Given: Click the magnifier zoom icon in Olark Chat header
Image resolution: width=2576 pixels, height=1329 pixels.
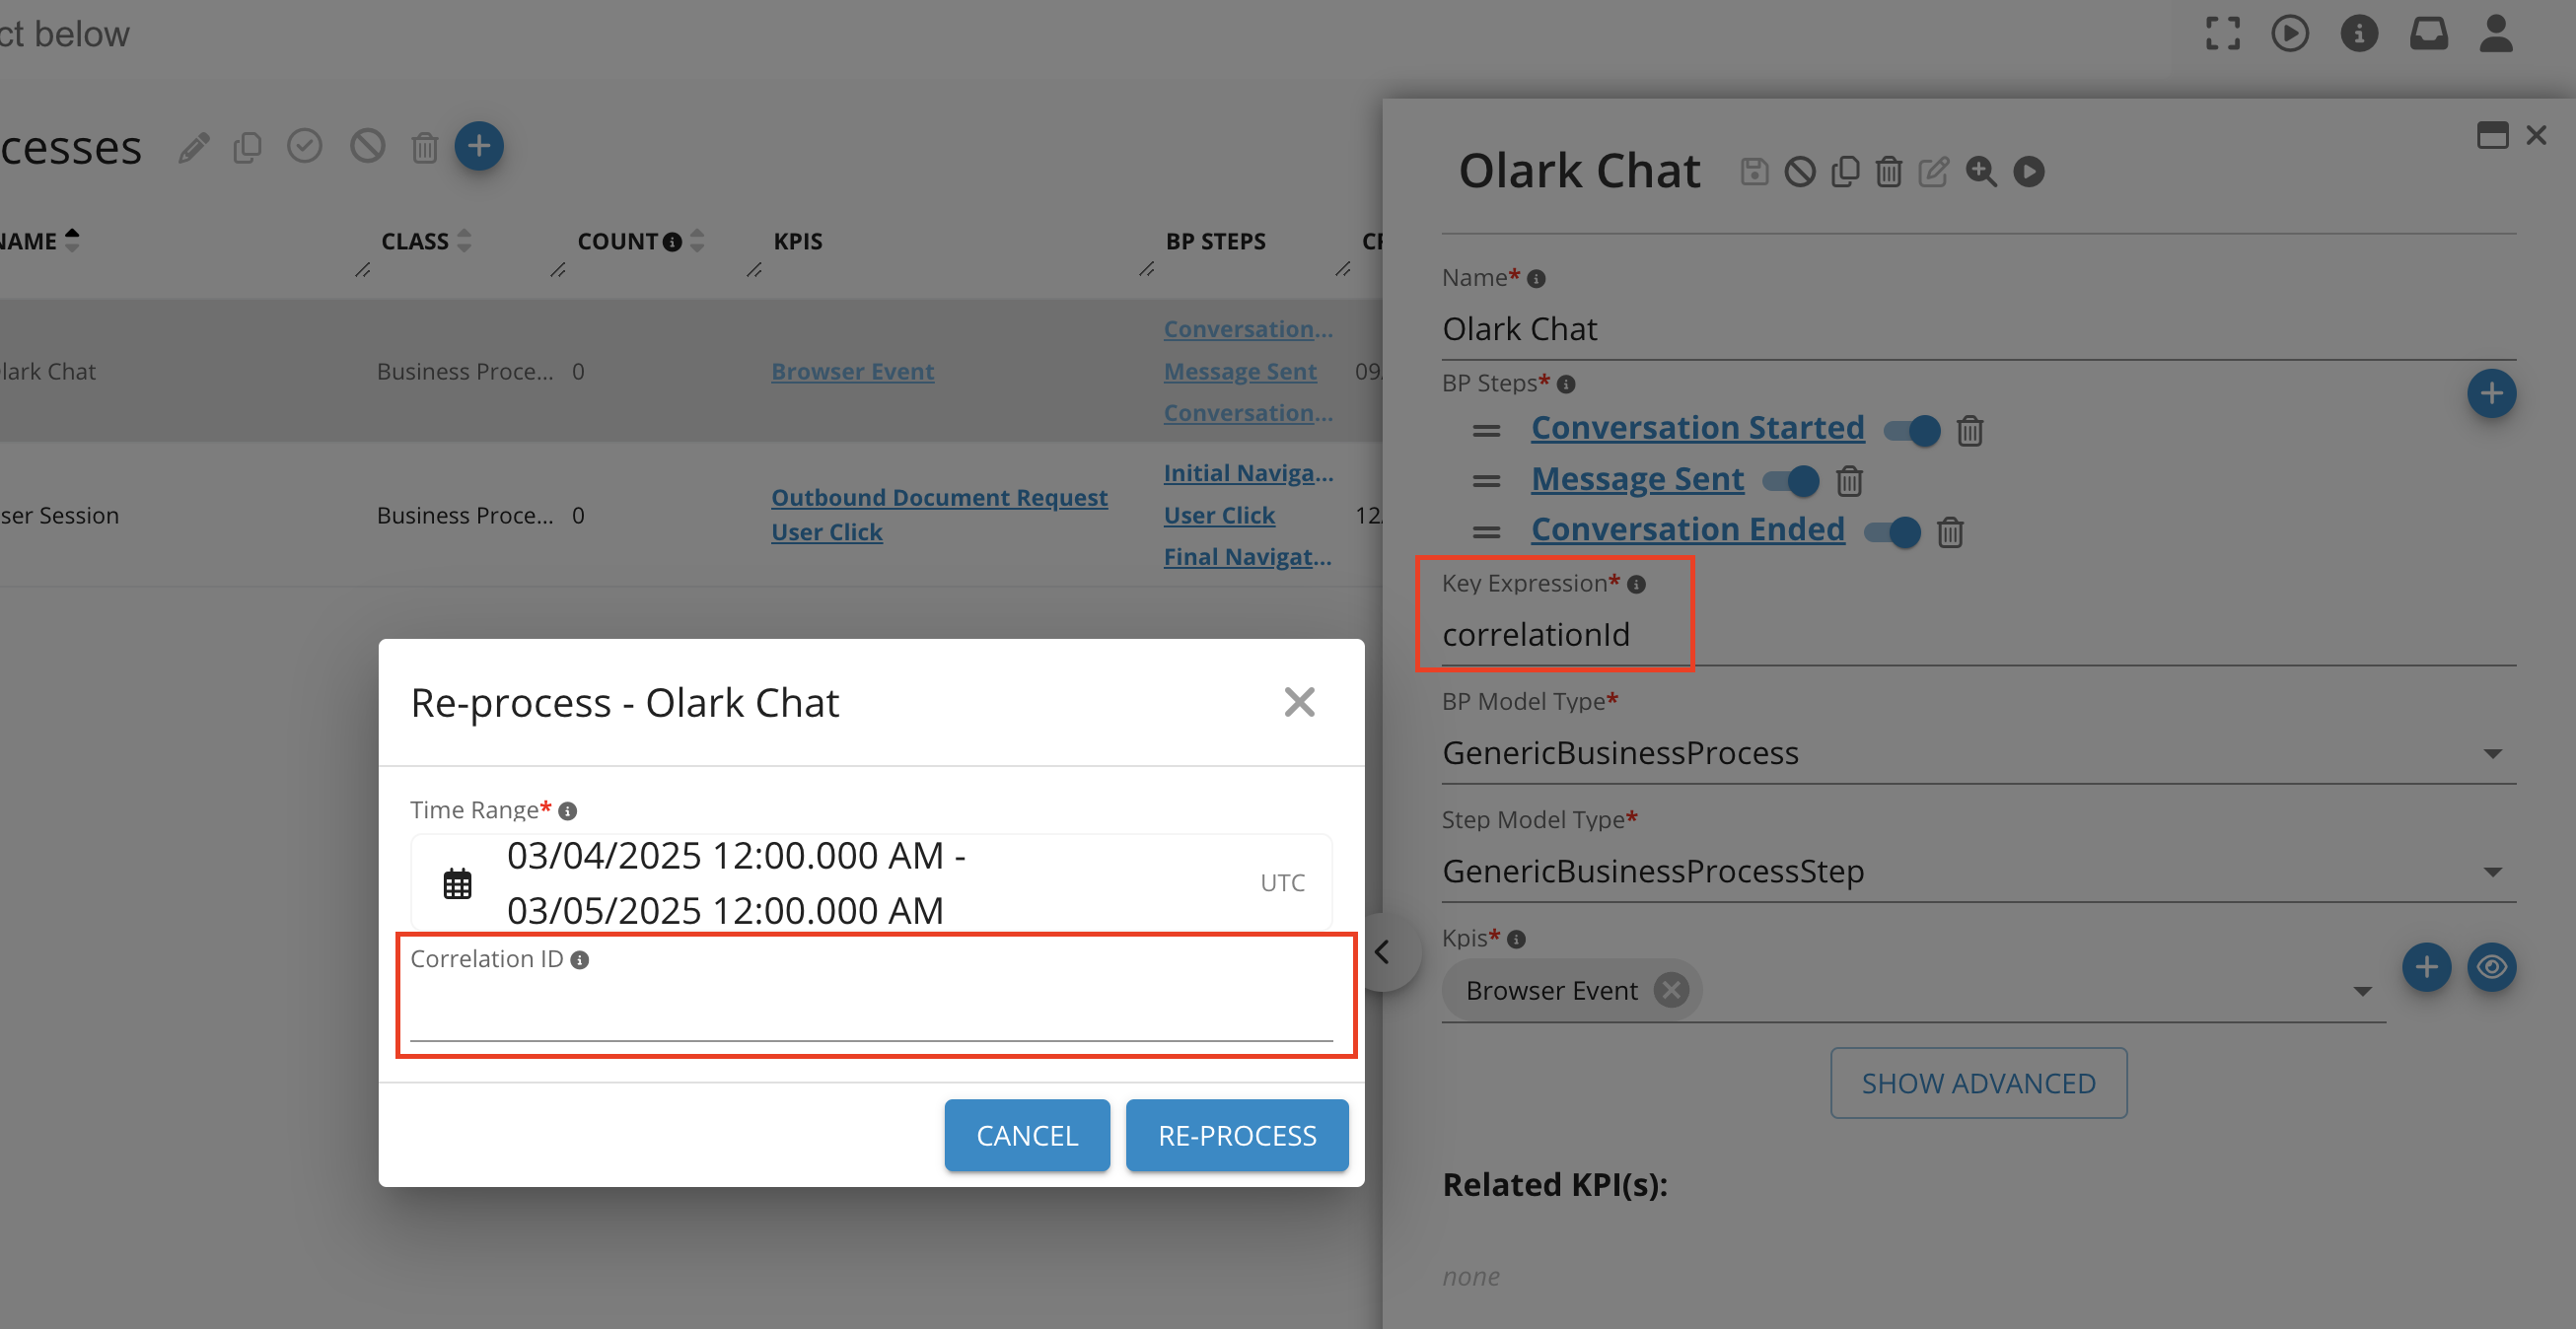Looking at the screenshot, I should [1980, 172].
